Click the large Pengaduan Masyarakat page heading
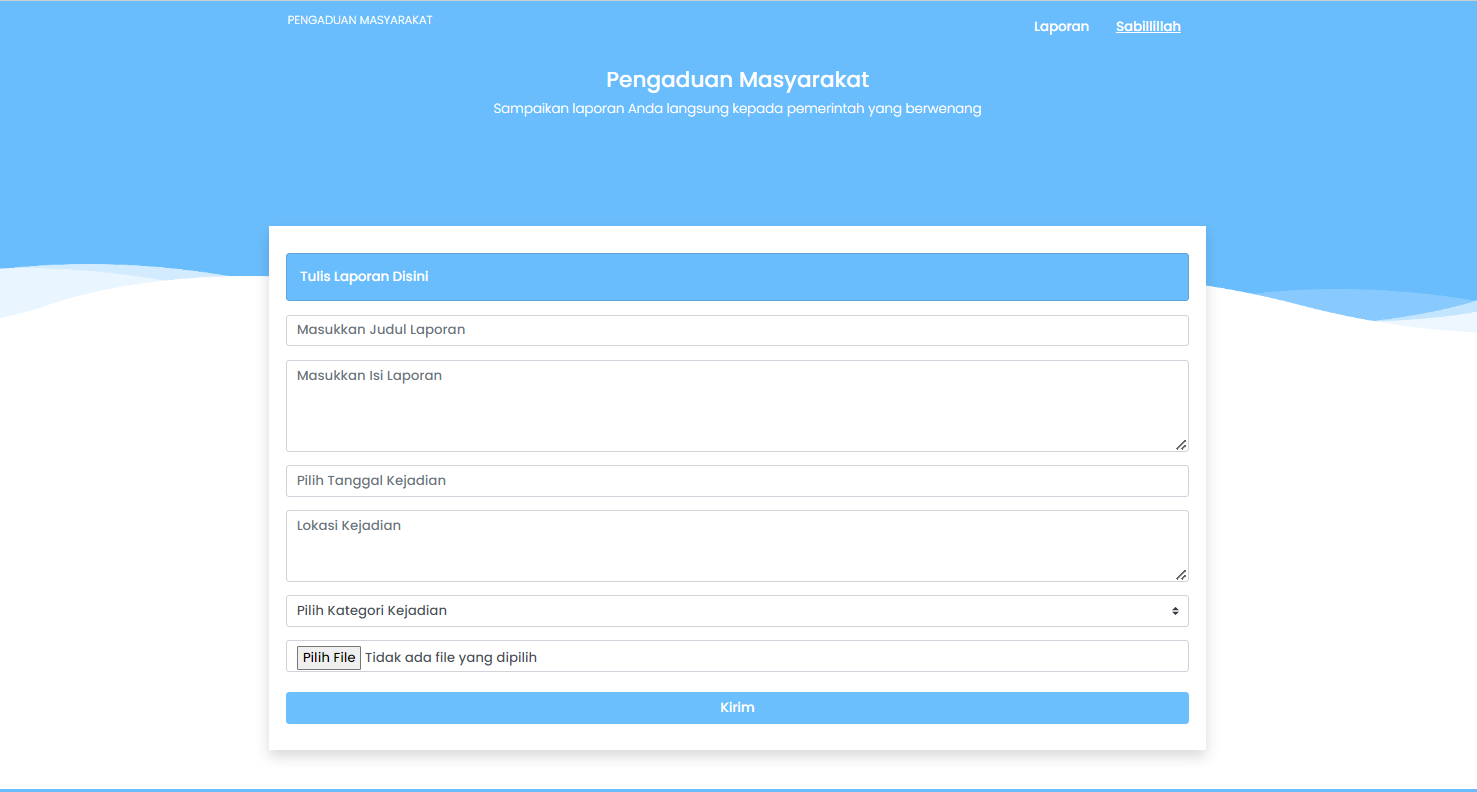This screenshot has width=1477, height=792. tap(737, 80)
